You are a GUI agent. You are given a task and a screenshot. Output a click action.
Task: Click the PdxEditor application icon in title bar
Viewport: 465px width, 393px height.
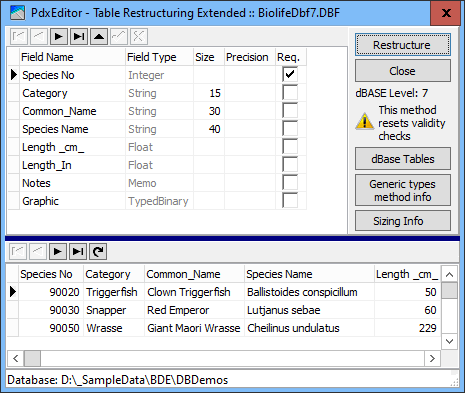(x=17, y=13)
